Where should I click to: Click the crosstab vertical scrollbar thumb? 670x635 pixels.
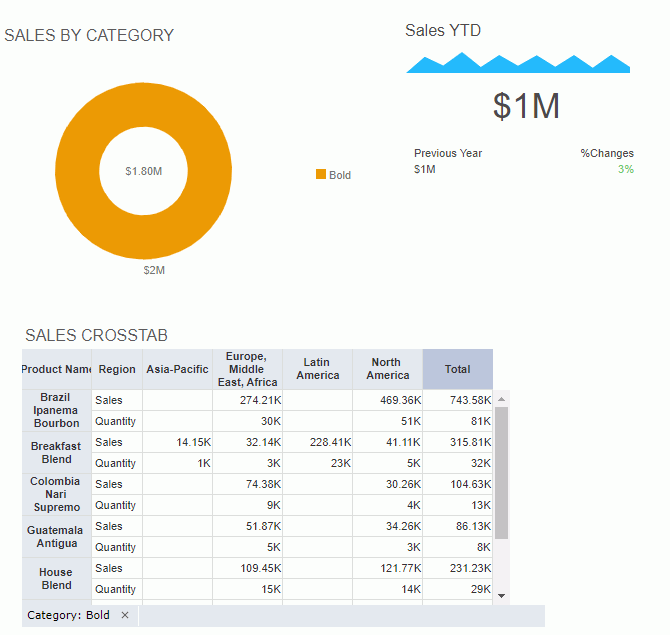502,471
